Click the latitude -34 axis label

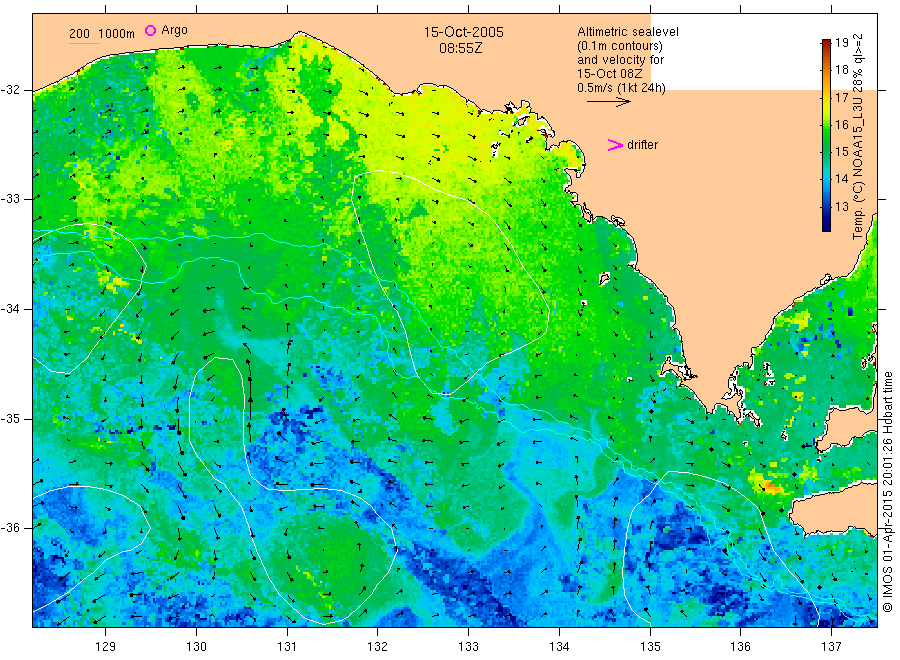click(x=10, y=309)
